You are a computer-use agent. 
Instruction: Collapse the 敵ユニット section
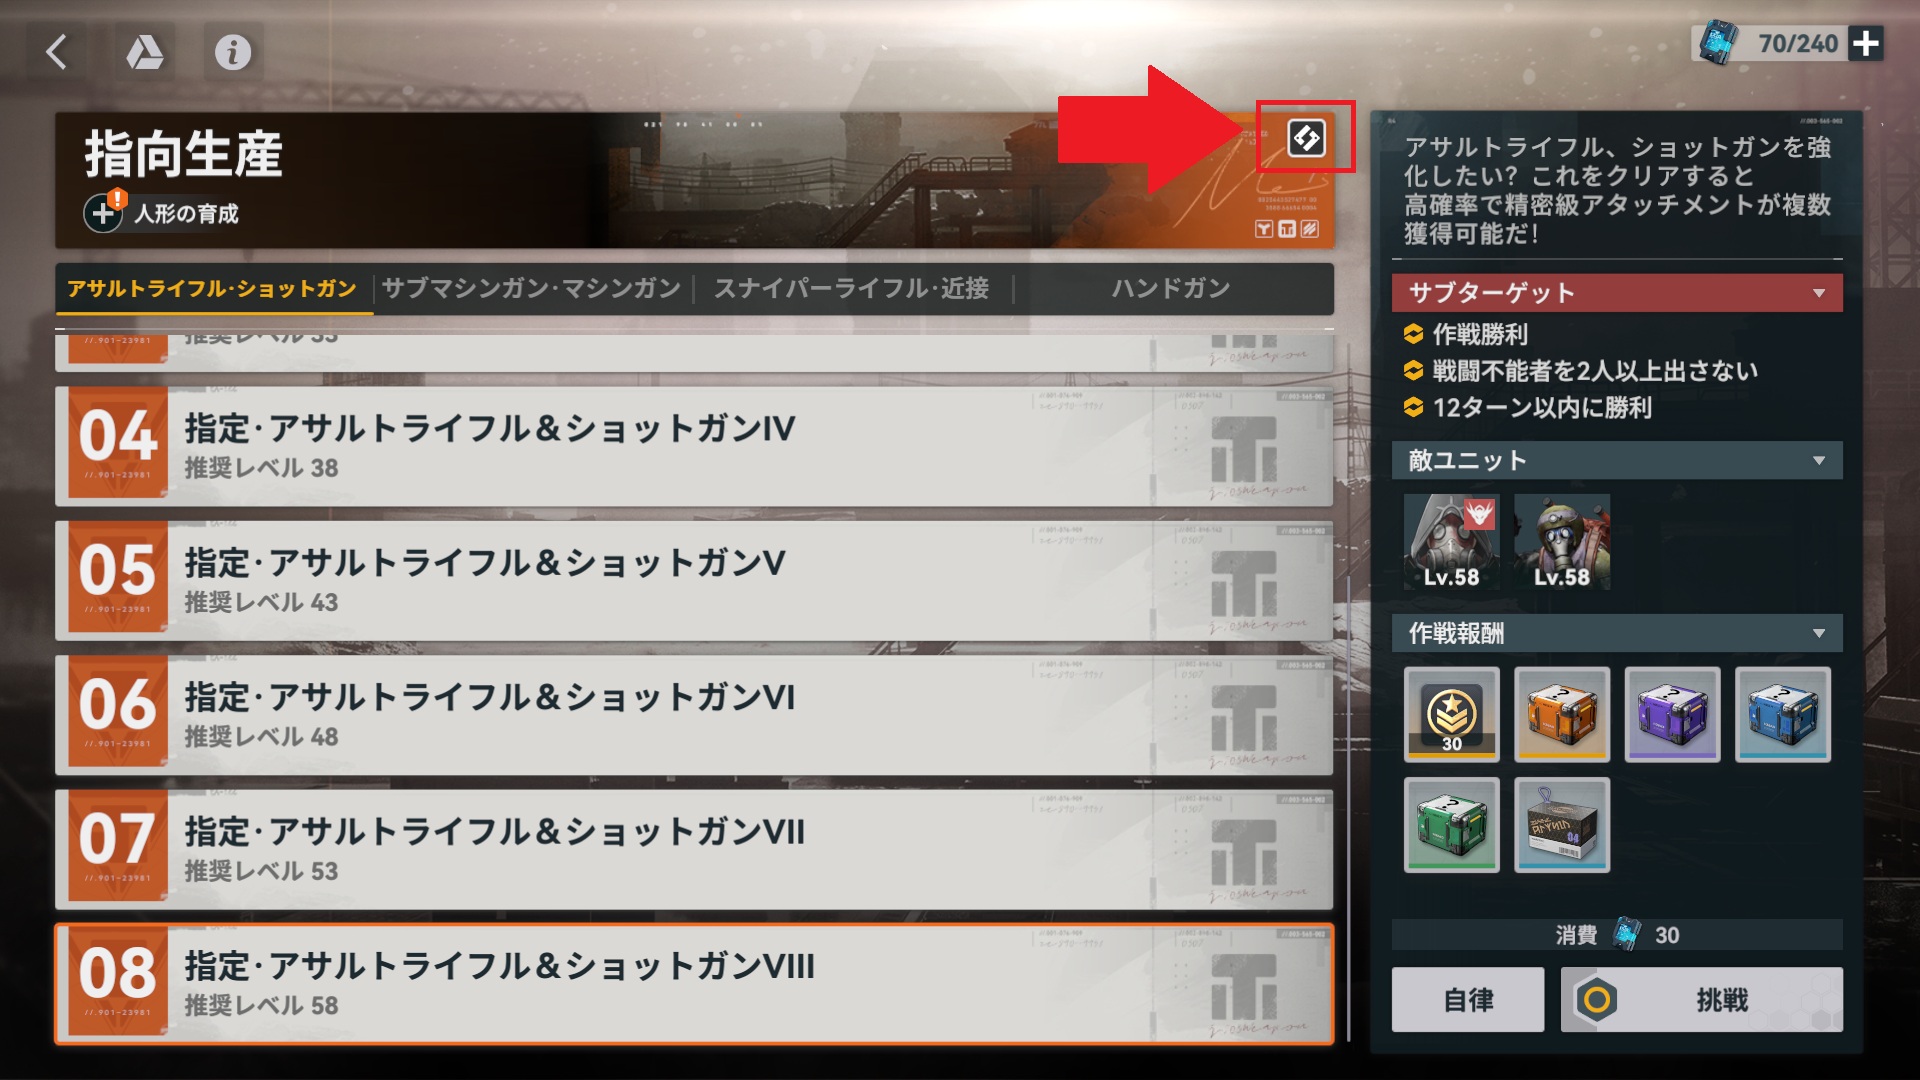click(x=1819, y=461)
